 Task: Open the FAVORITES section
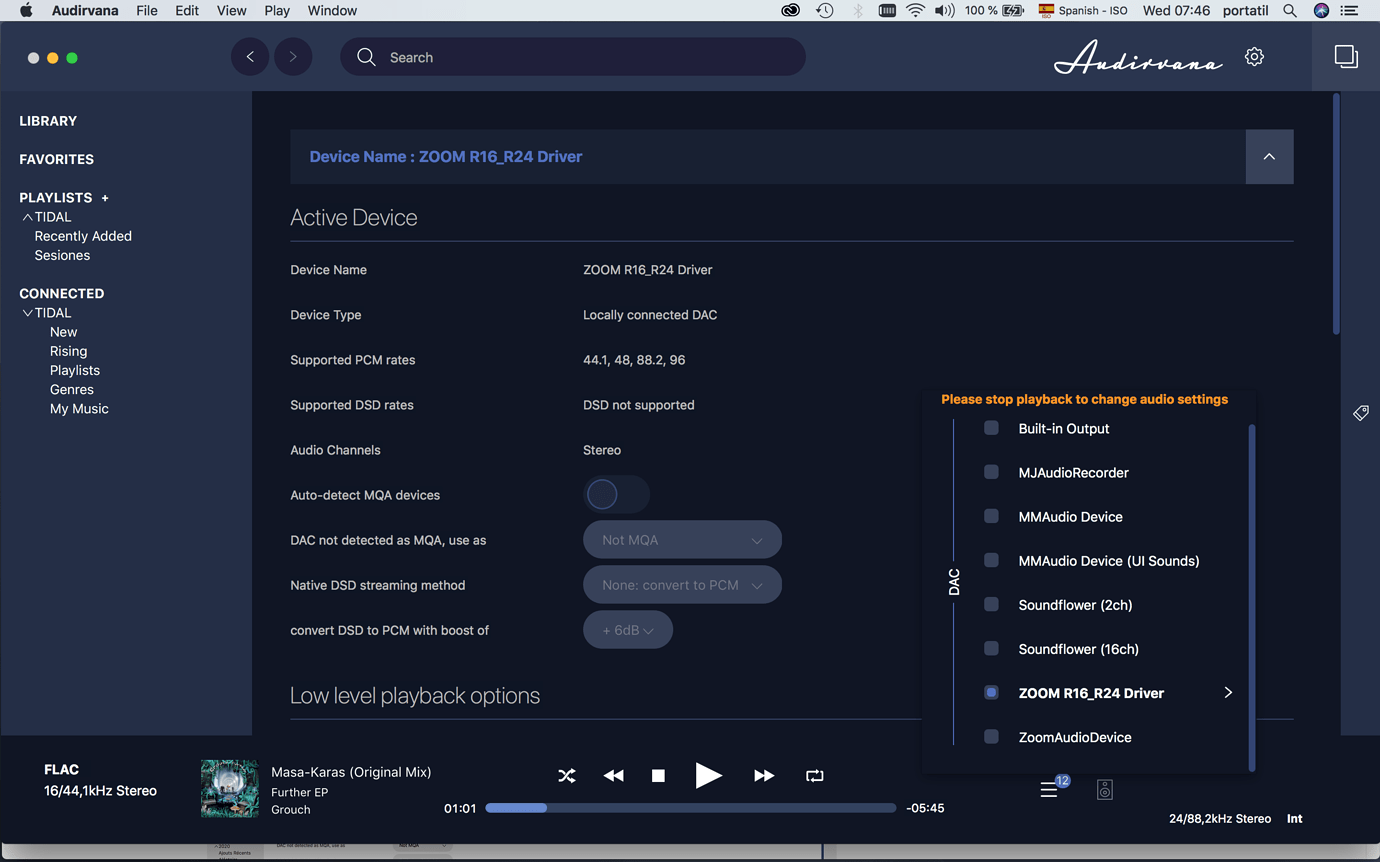point(56,159)
